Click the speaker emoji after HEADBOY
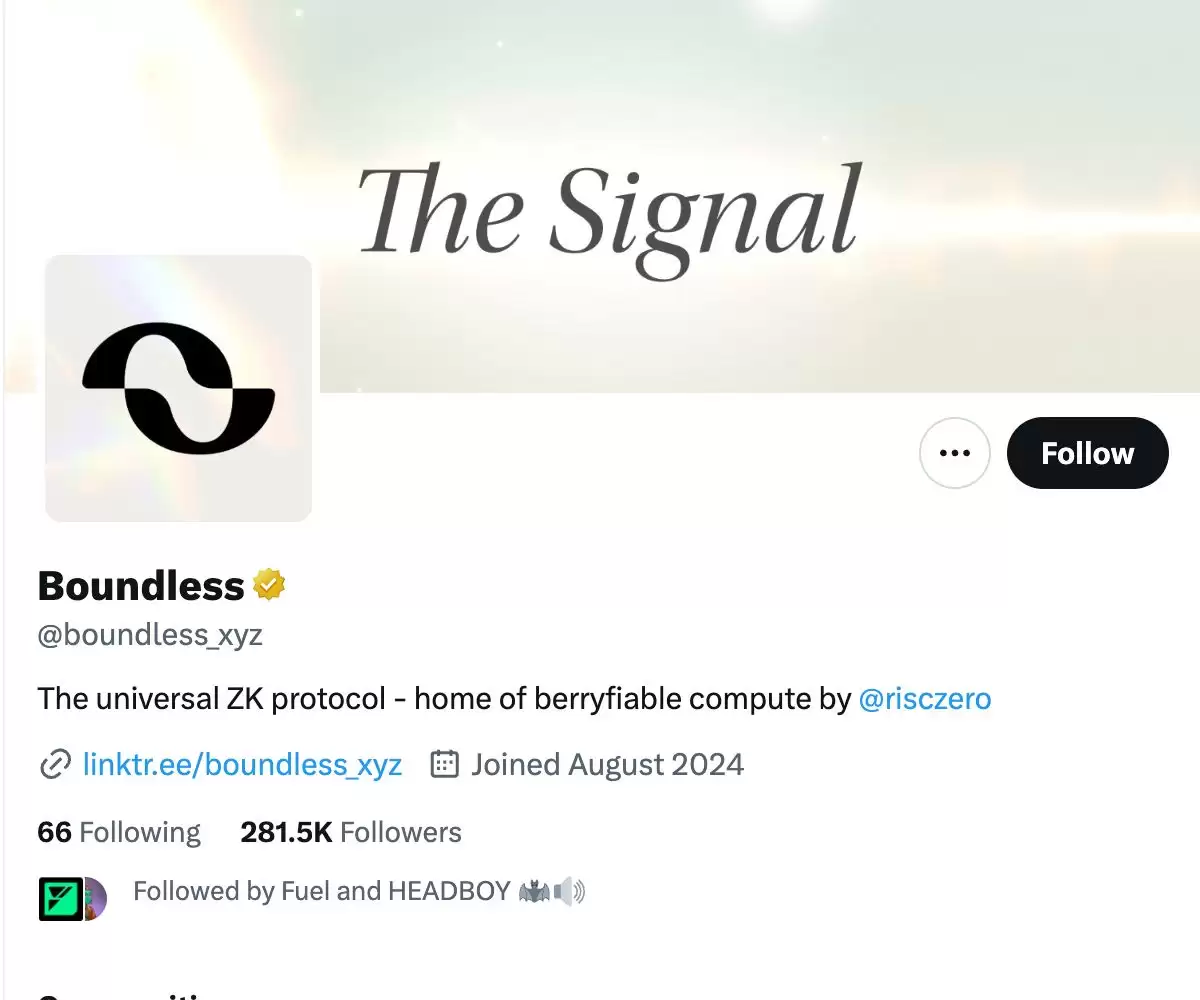The image size is (1200, 1000). 565,891
